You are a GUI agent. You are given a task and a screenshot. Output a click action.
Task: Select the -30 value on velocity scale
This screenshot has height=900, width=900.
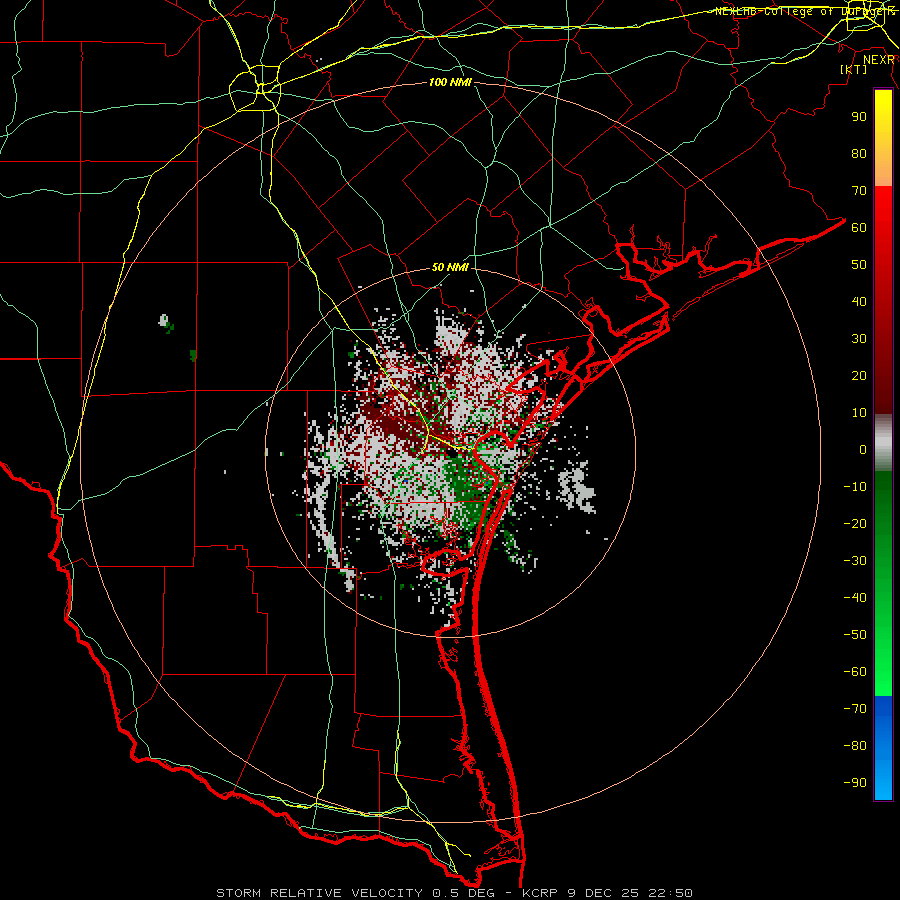(x=855, y=561)
